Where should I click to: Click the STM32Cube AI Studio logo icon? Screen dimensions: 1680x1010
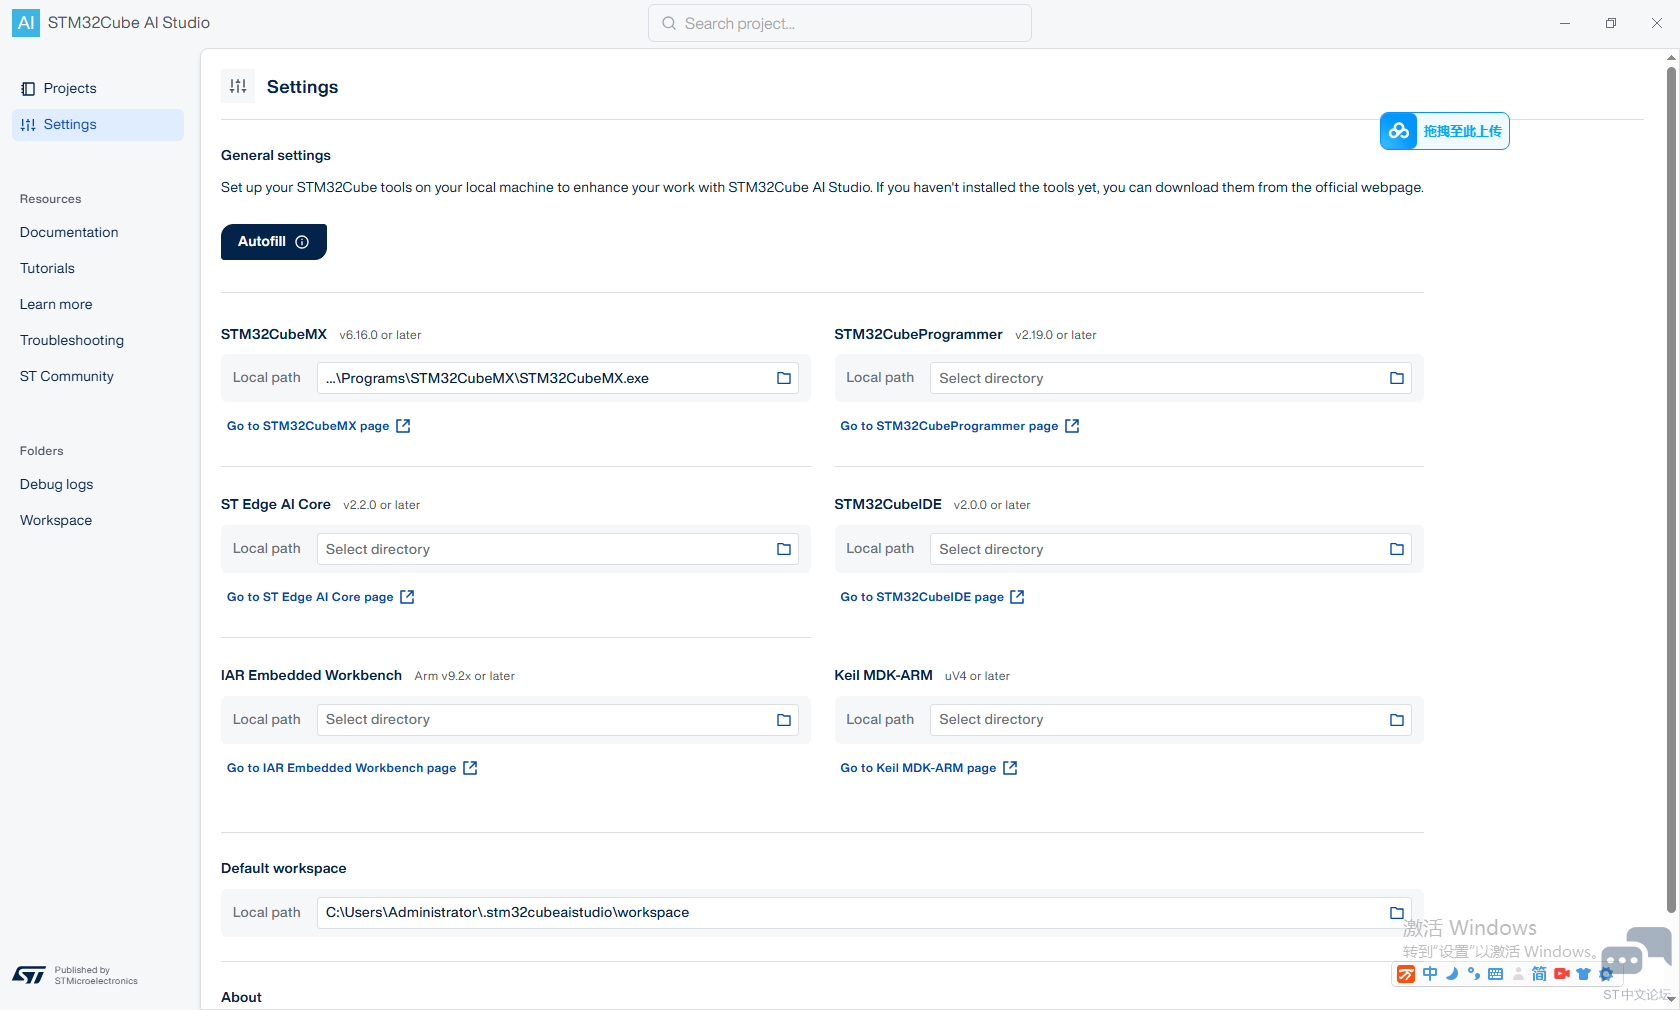[26, 23]
